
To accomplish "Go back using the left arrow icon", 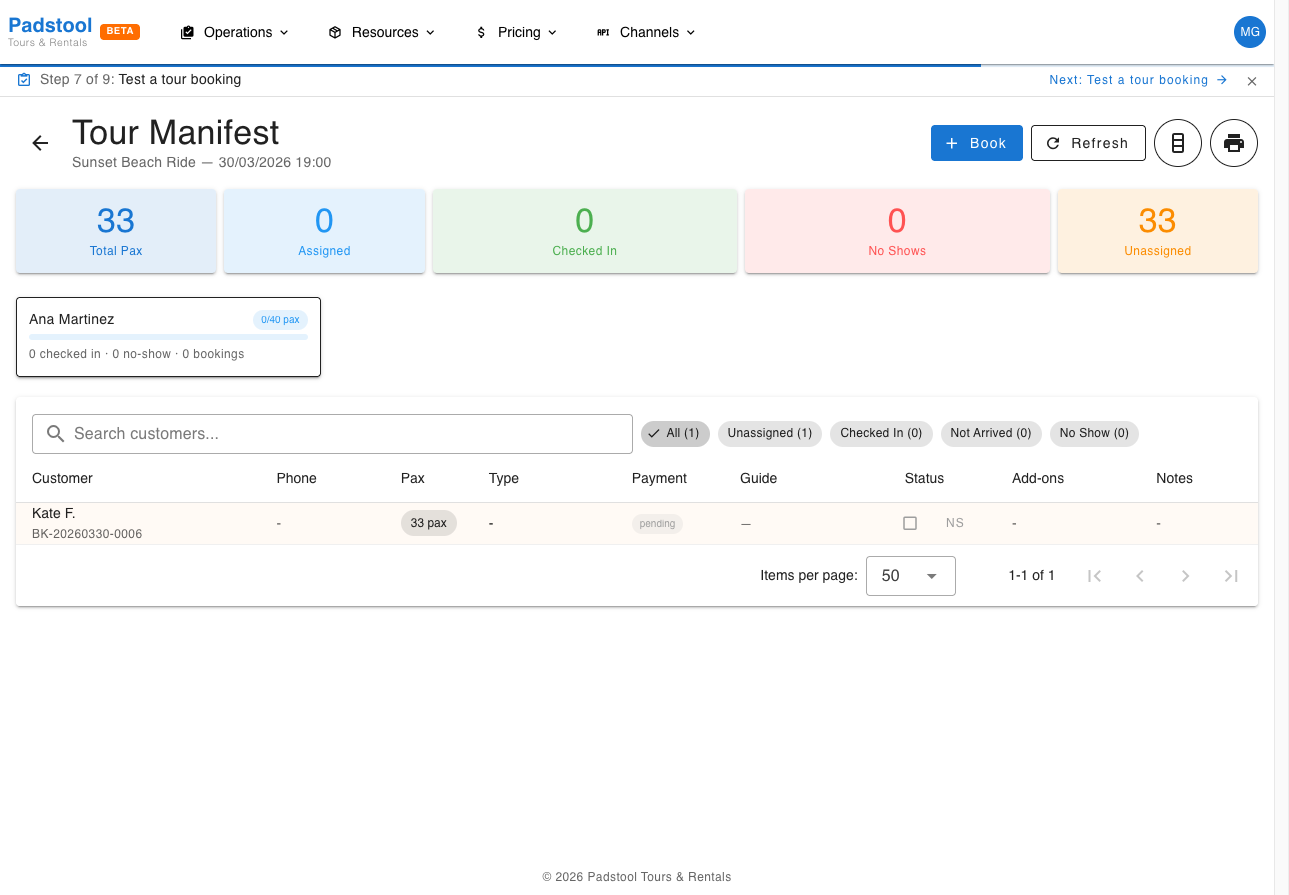I will [x=40, y=143].
